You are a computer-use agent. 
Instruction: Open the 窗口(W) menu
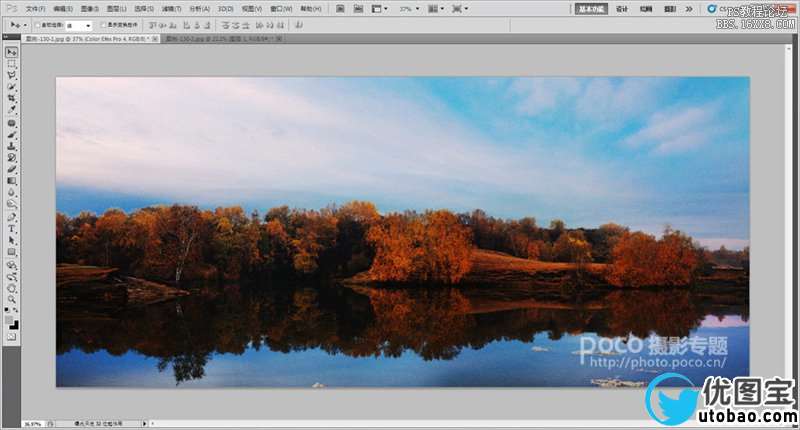tap(282, 9)
